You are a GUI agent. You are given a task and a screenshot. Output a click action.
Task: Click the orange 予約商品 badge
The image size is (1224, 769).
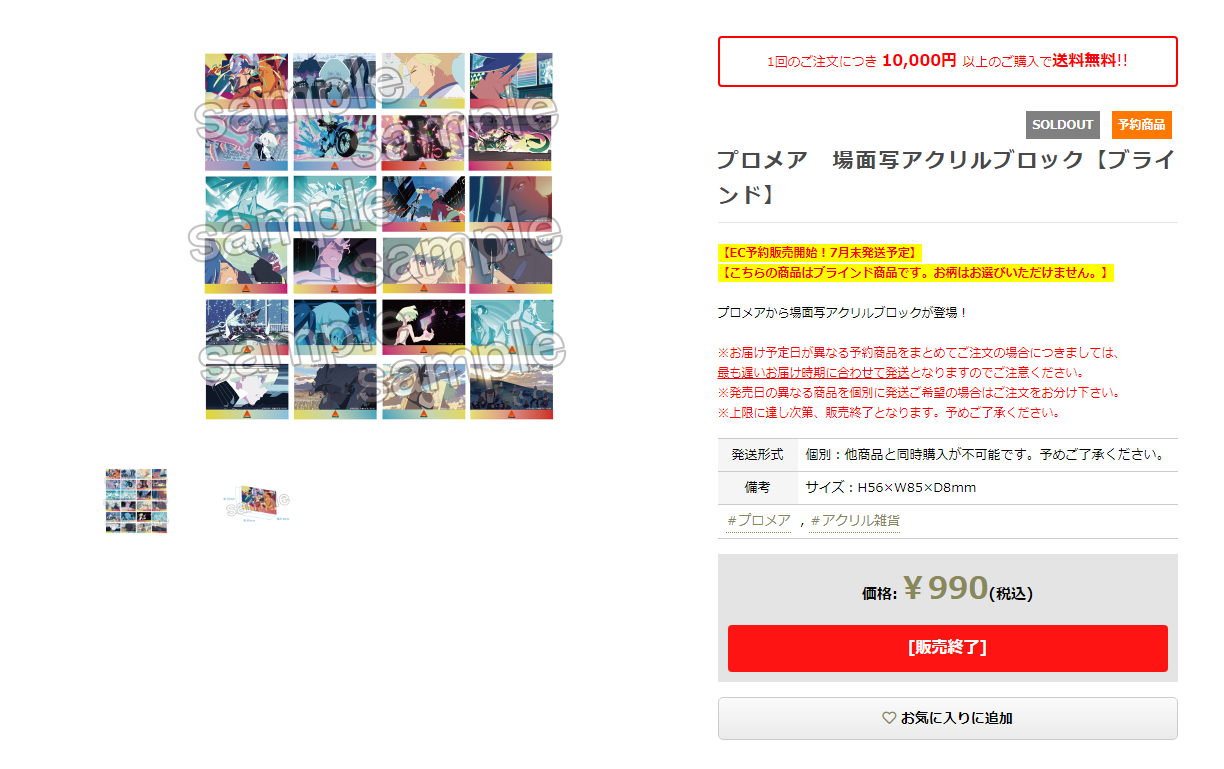click(x=1141, y=125)
